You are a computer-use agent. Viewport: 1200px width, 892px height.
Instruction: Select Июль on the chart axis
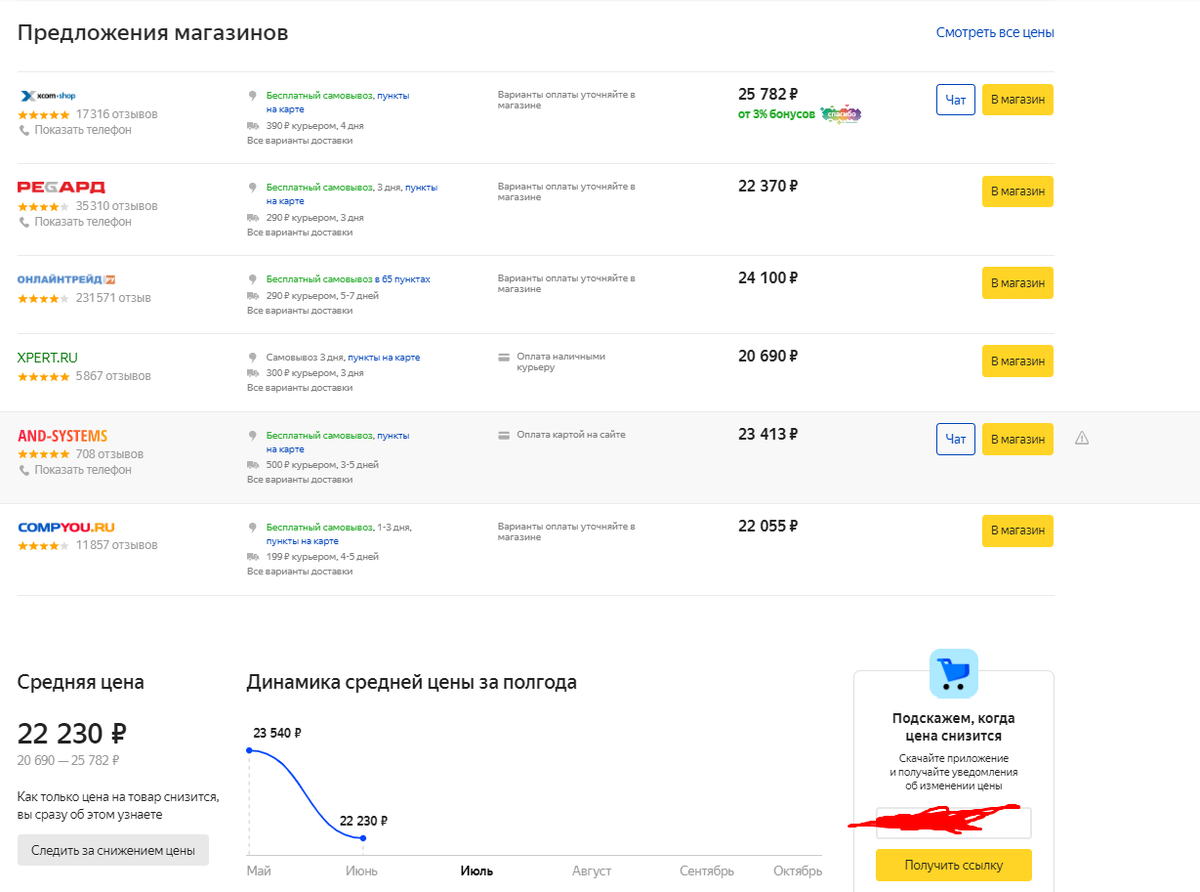point(477,871)
